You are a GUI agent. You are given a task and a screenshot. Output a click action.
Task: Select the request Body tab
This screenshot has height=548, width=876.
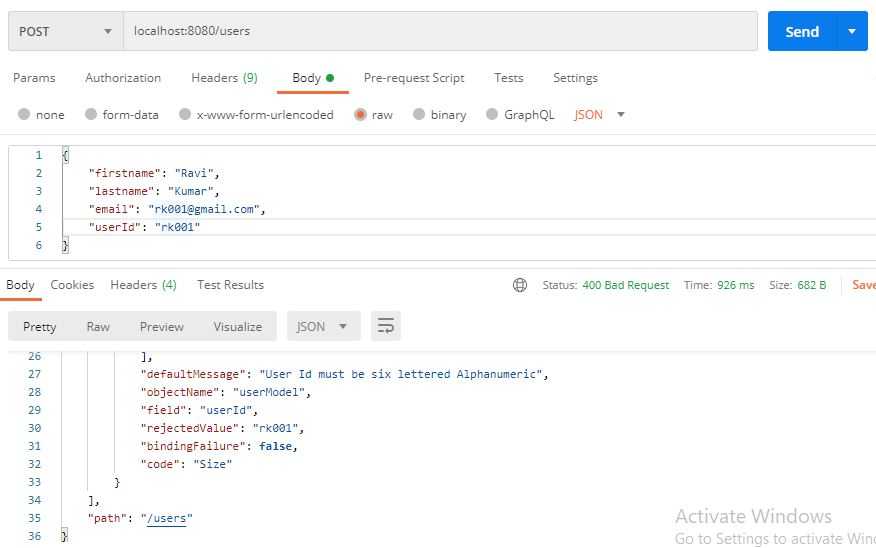[313, 78]
